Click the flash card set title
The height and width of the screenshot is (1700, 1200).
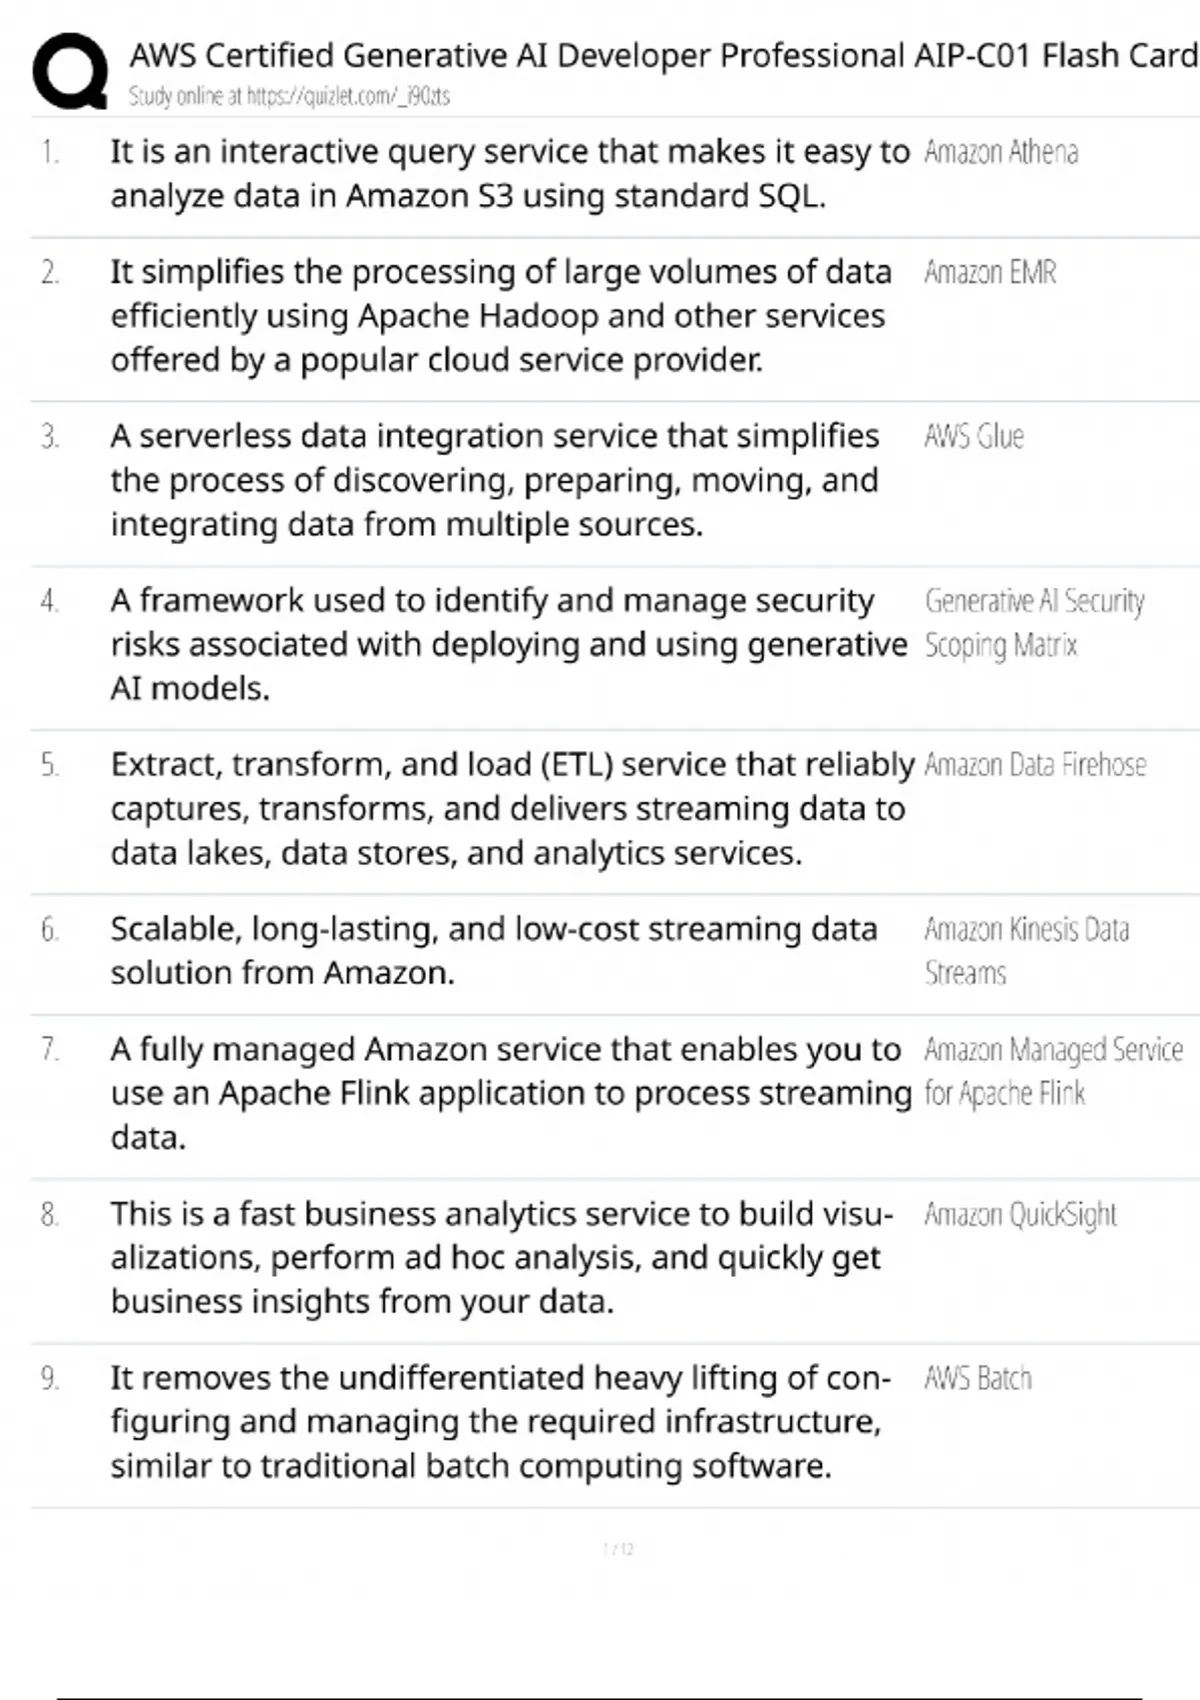(662, 55)
